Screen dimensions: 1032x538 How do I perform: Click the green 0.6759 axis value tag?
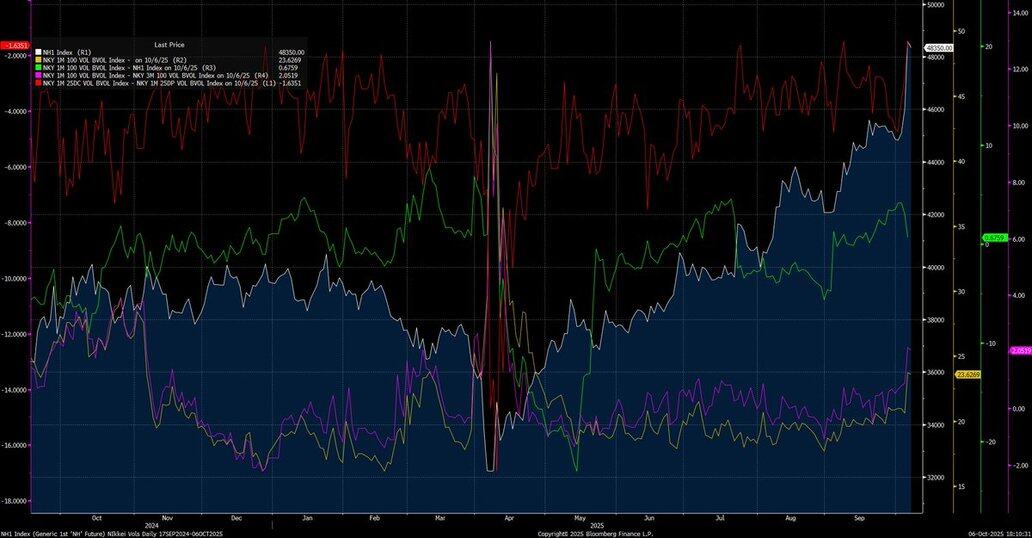click(x=993, y=237)
